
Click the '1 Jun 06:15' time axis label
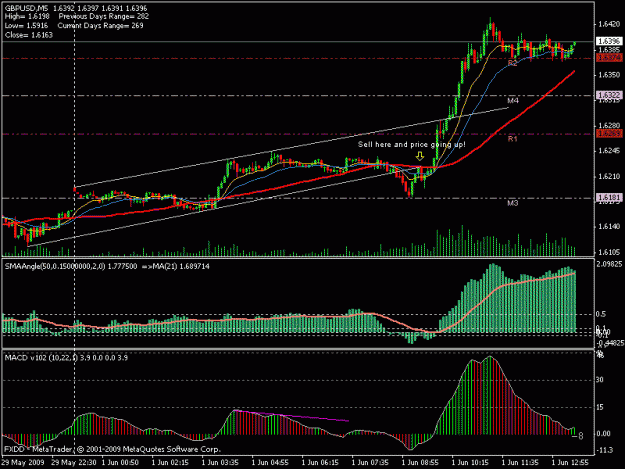click(x=320, y=463)
